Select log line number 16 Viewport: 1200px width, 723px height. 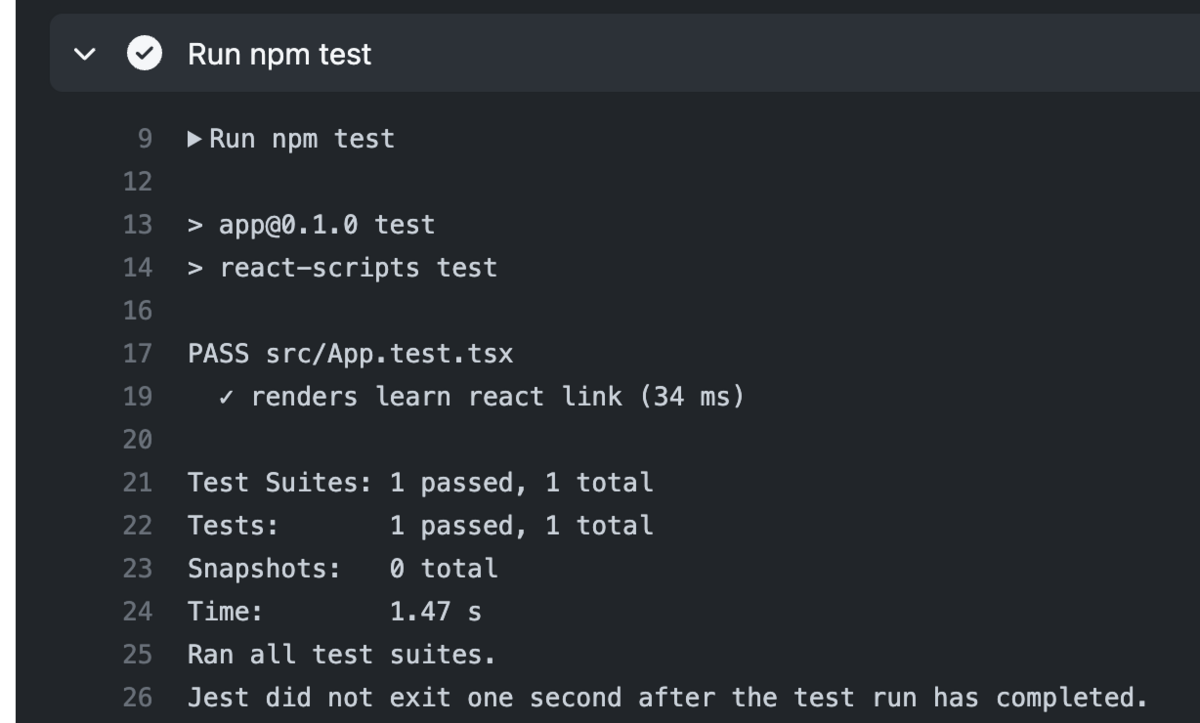point(137,311)
